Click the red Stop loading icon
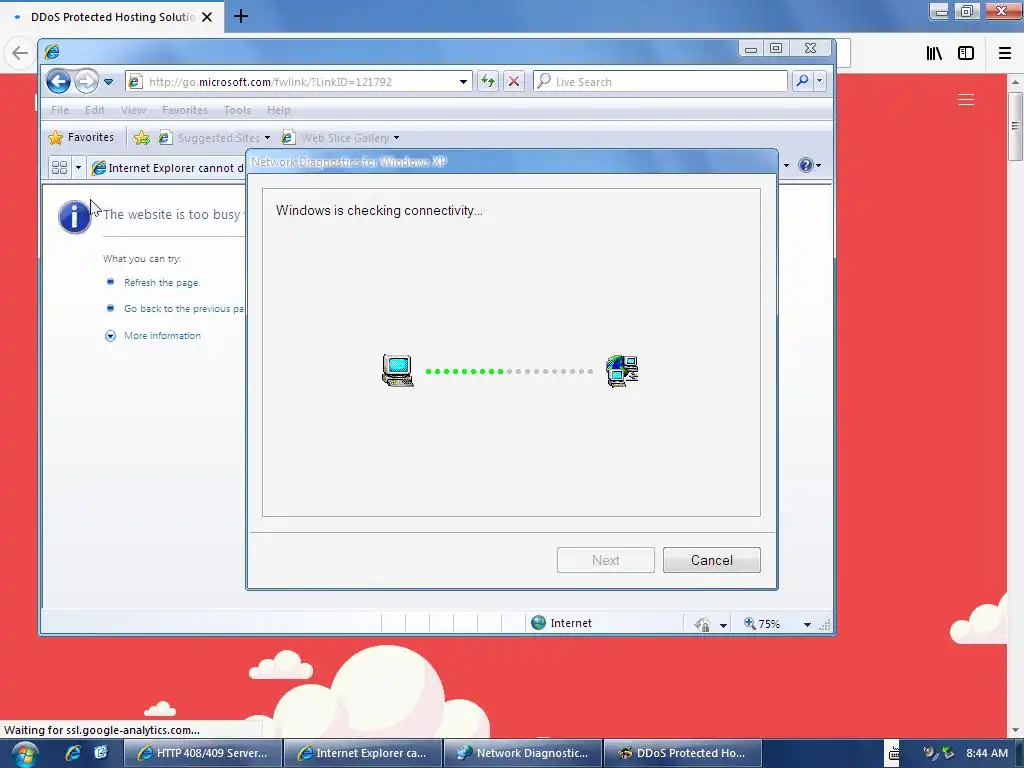1024x768 pixels. pyautogui.click(x=514, y=82)
